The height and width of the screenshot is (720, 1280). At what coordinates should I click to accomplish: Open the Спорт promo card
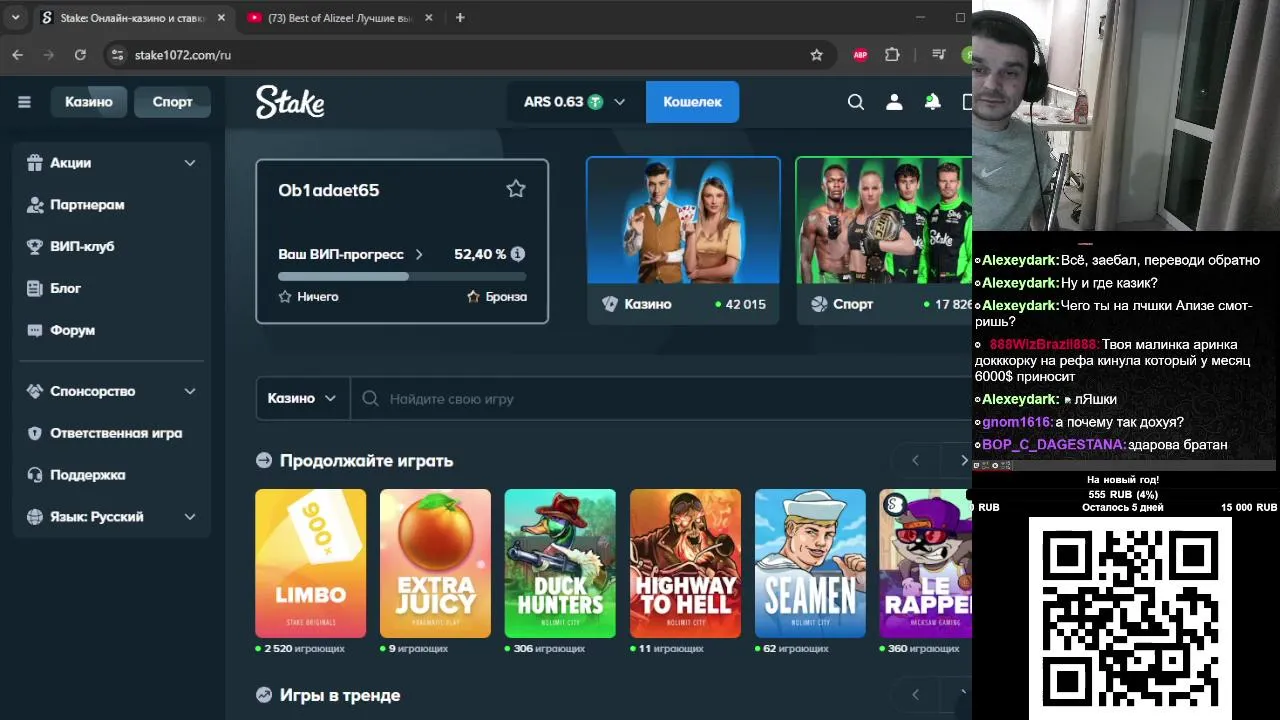pos(884,240)
